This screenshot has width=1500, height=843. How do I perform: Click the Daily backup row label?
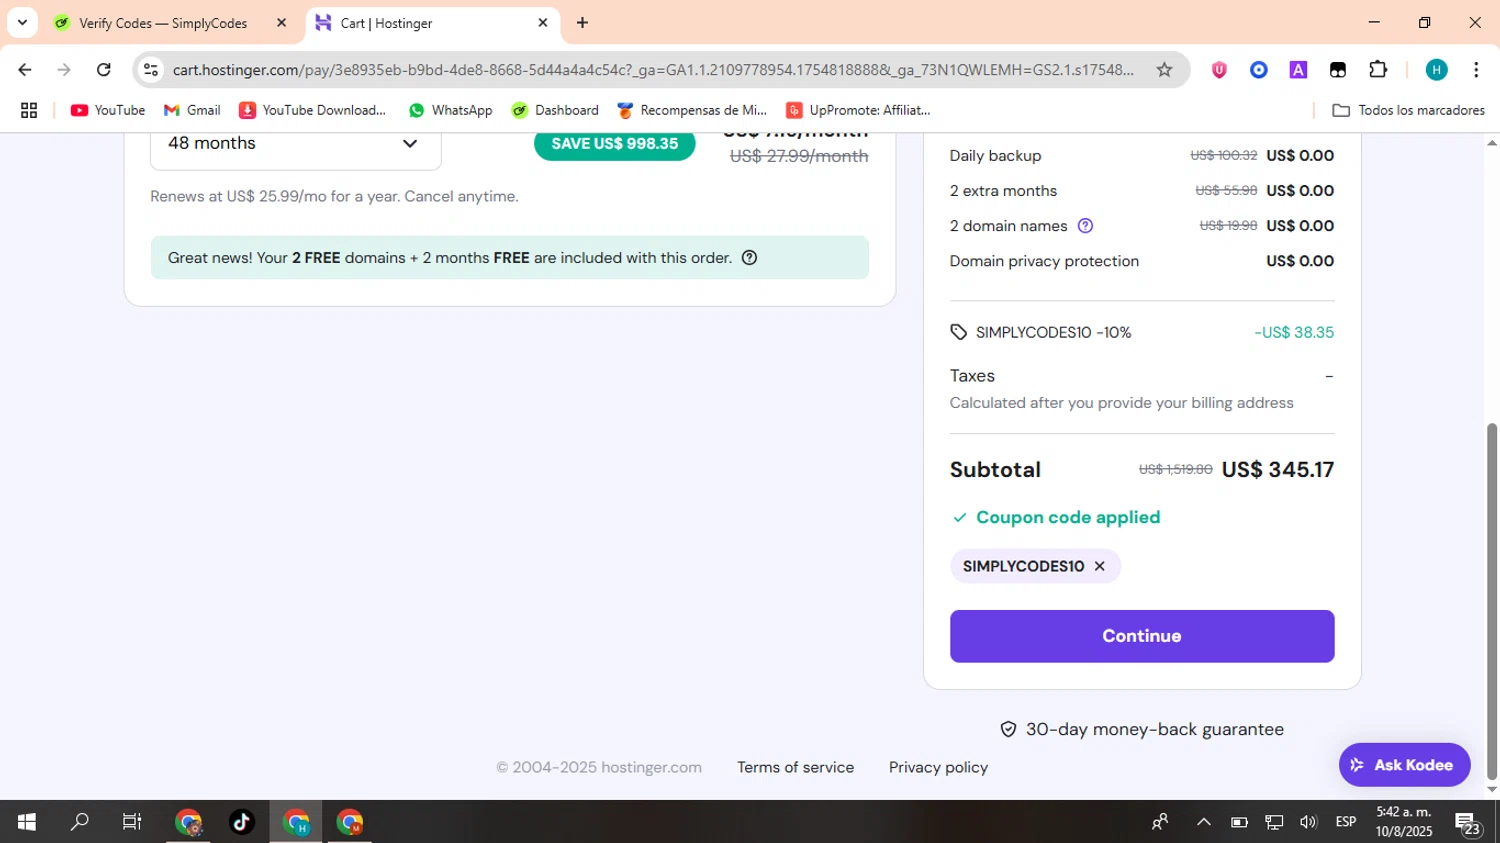[995, 156]
